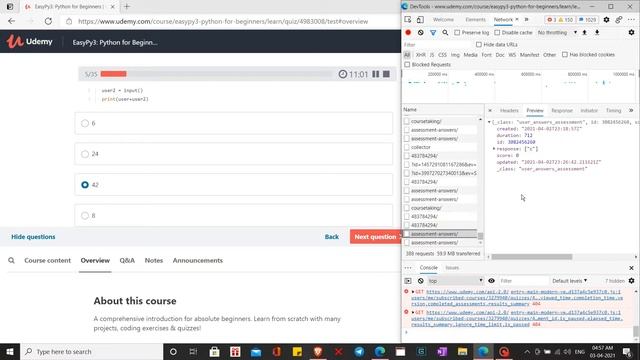Switch to the Timing tab

tap(613, 111)
